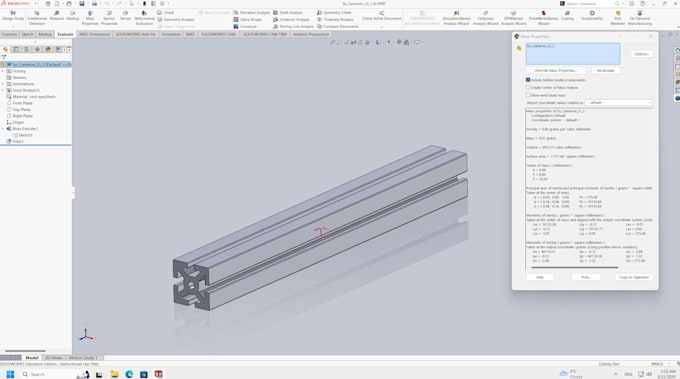Collapse the Boss-Extrude1 feature node

(3, 129)
